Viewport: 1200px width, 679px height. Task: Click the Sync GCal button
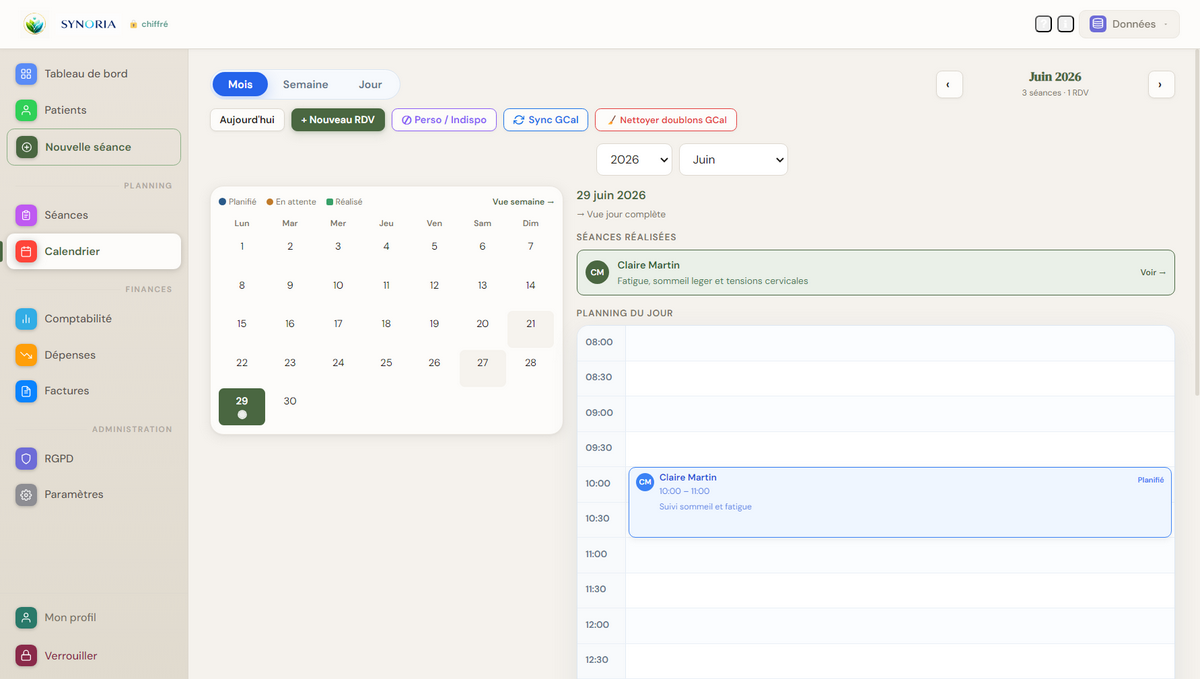coord(546,120)
